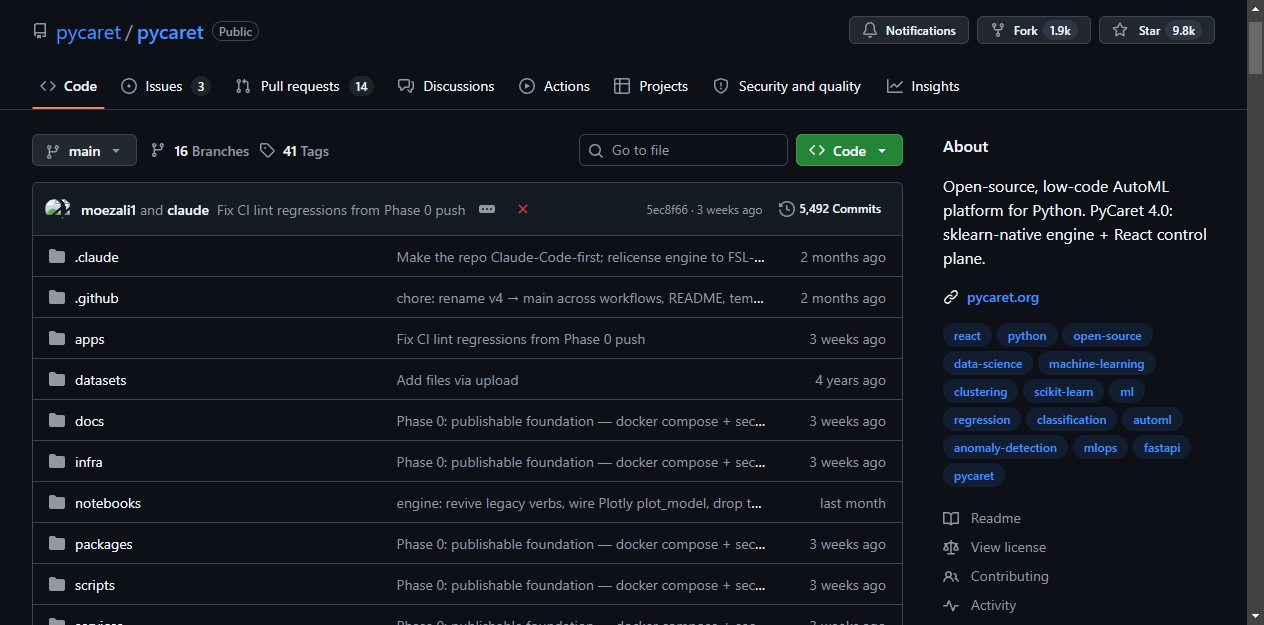
Task: Open the .github folder
Action: [97, 298]
